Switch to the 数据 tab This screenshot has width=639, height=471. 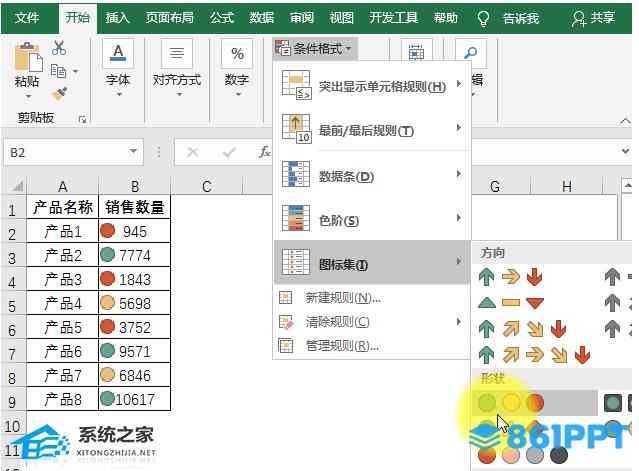click(x=262, y=18)
